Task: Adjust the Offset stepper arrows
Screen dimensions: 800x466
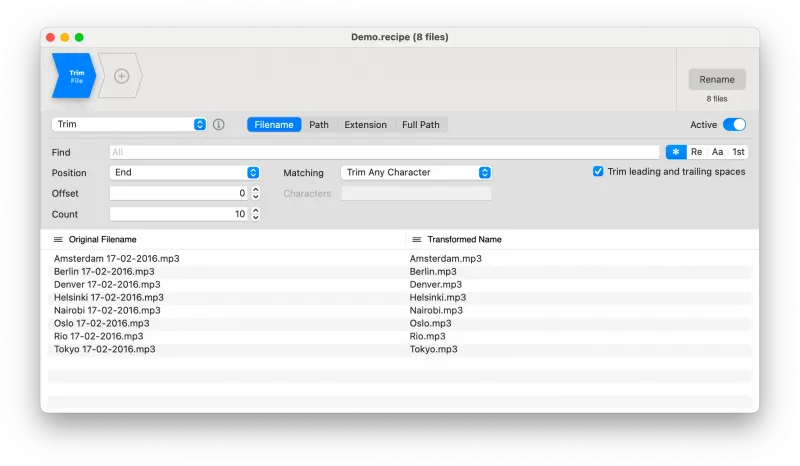Action: pyautogui.click(x=256, y=193)
